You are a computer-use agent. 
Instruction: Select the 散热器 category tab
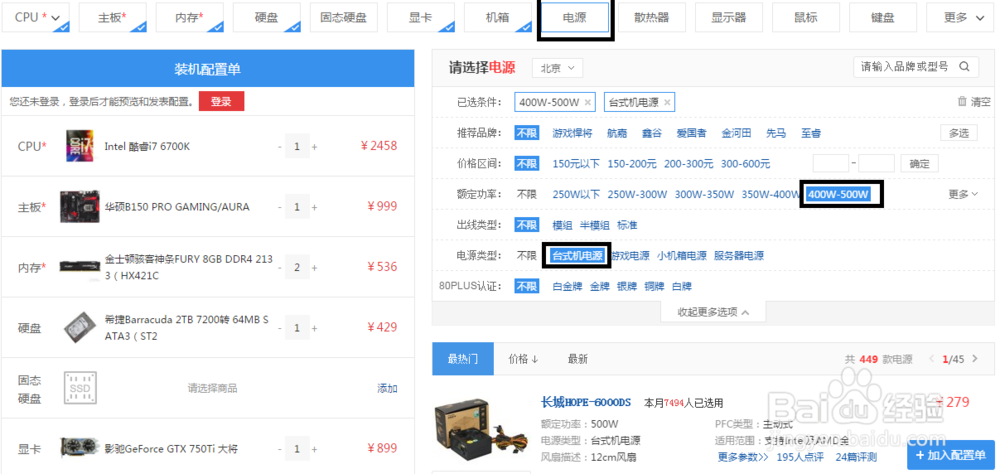(x=652, y=18)
